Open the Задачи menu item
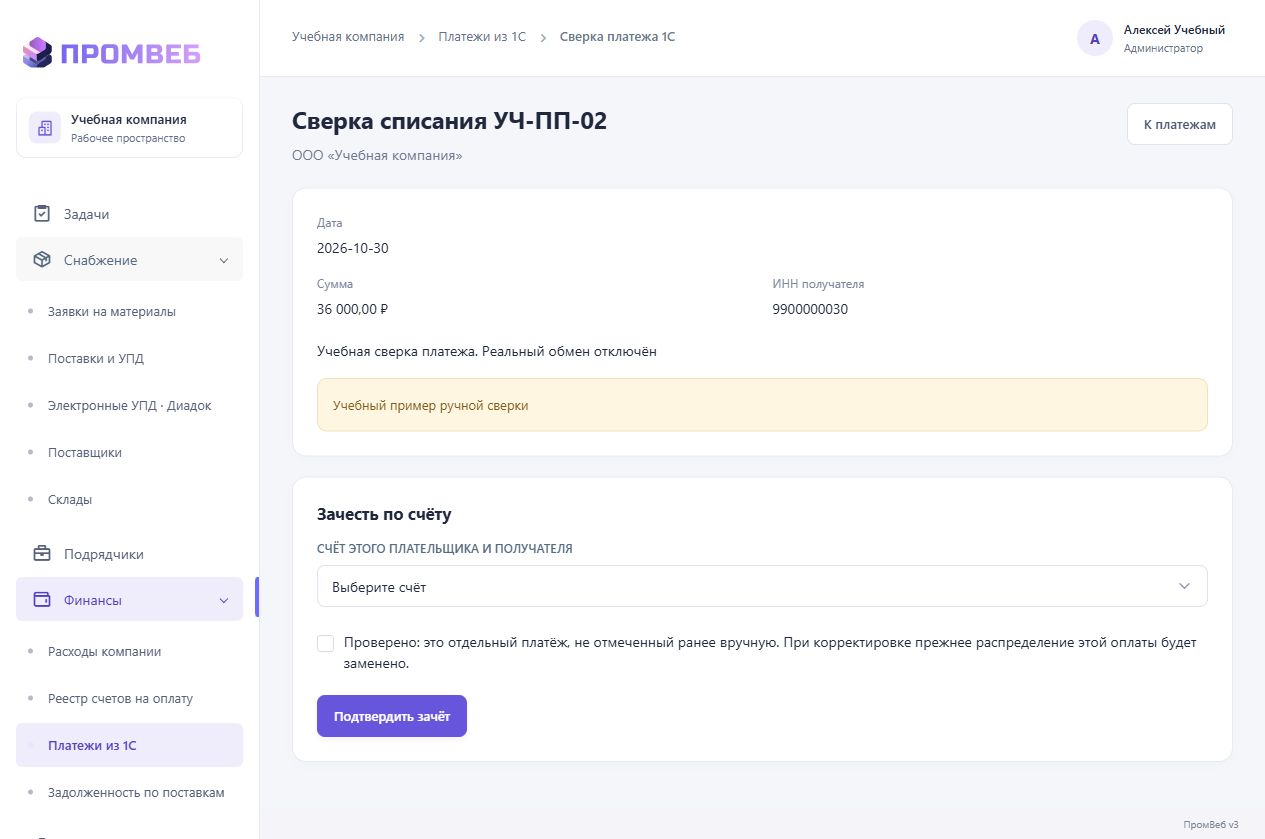The height and width of the screenshot is (839, 1265). click(x=129, y=214)
